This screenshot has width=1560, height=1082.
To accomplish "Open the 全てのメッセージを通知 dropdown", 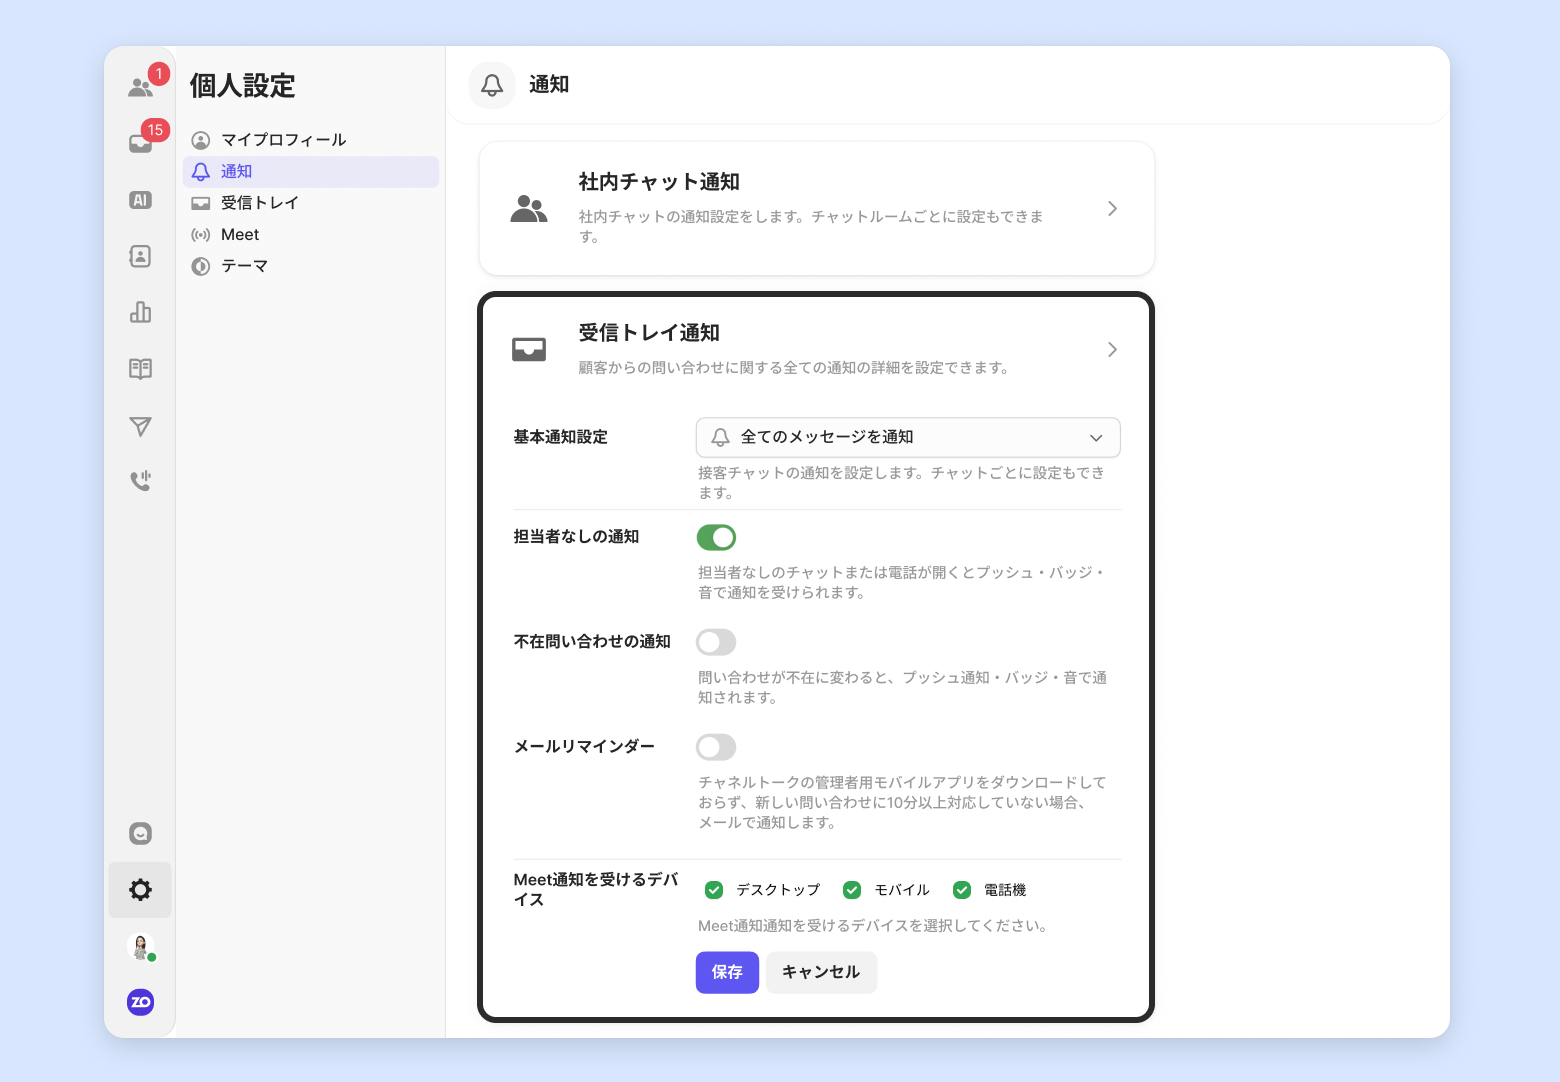I will click(x=908, y=438).
